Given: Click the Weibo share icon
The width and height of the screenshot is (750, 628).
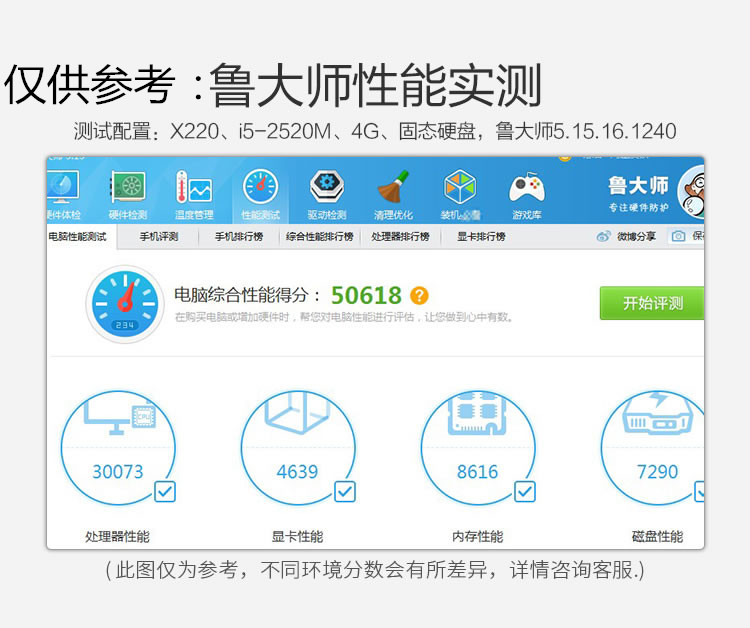Looking at the screenshot, I should pos(603,236).
